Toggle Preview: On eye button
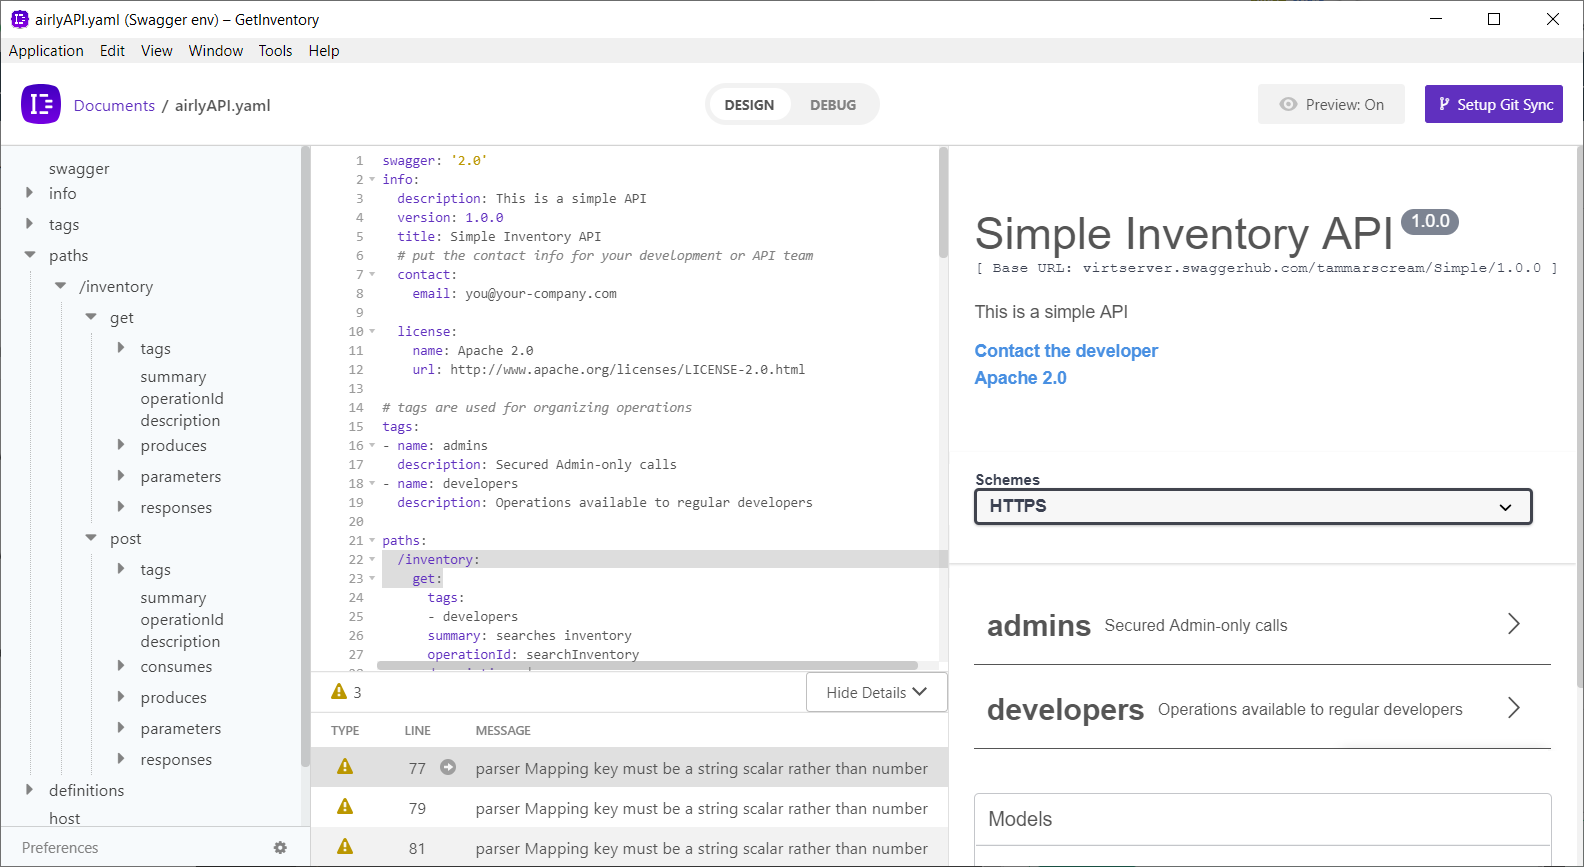Viewport: 1584px width, 867px height. tap(1331, 104)
